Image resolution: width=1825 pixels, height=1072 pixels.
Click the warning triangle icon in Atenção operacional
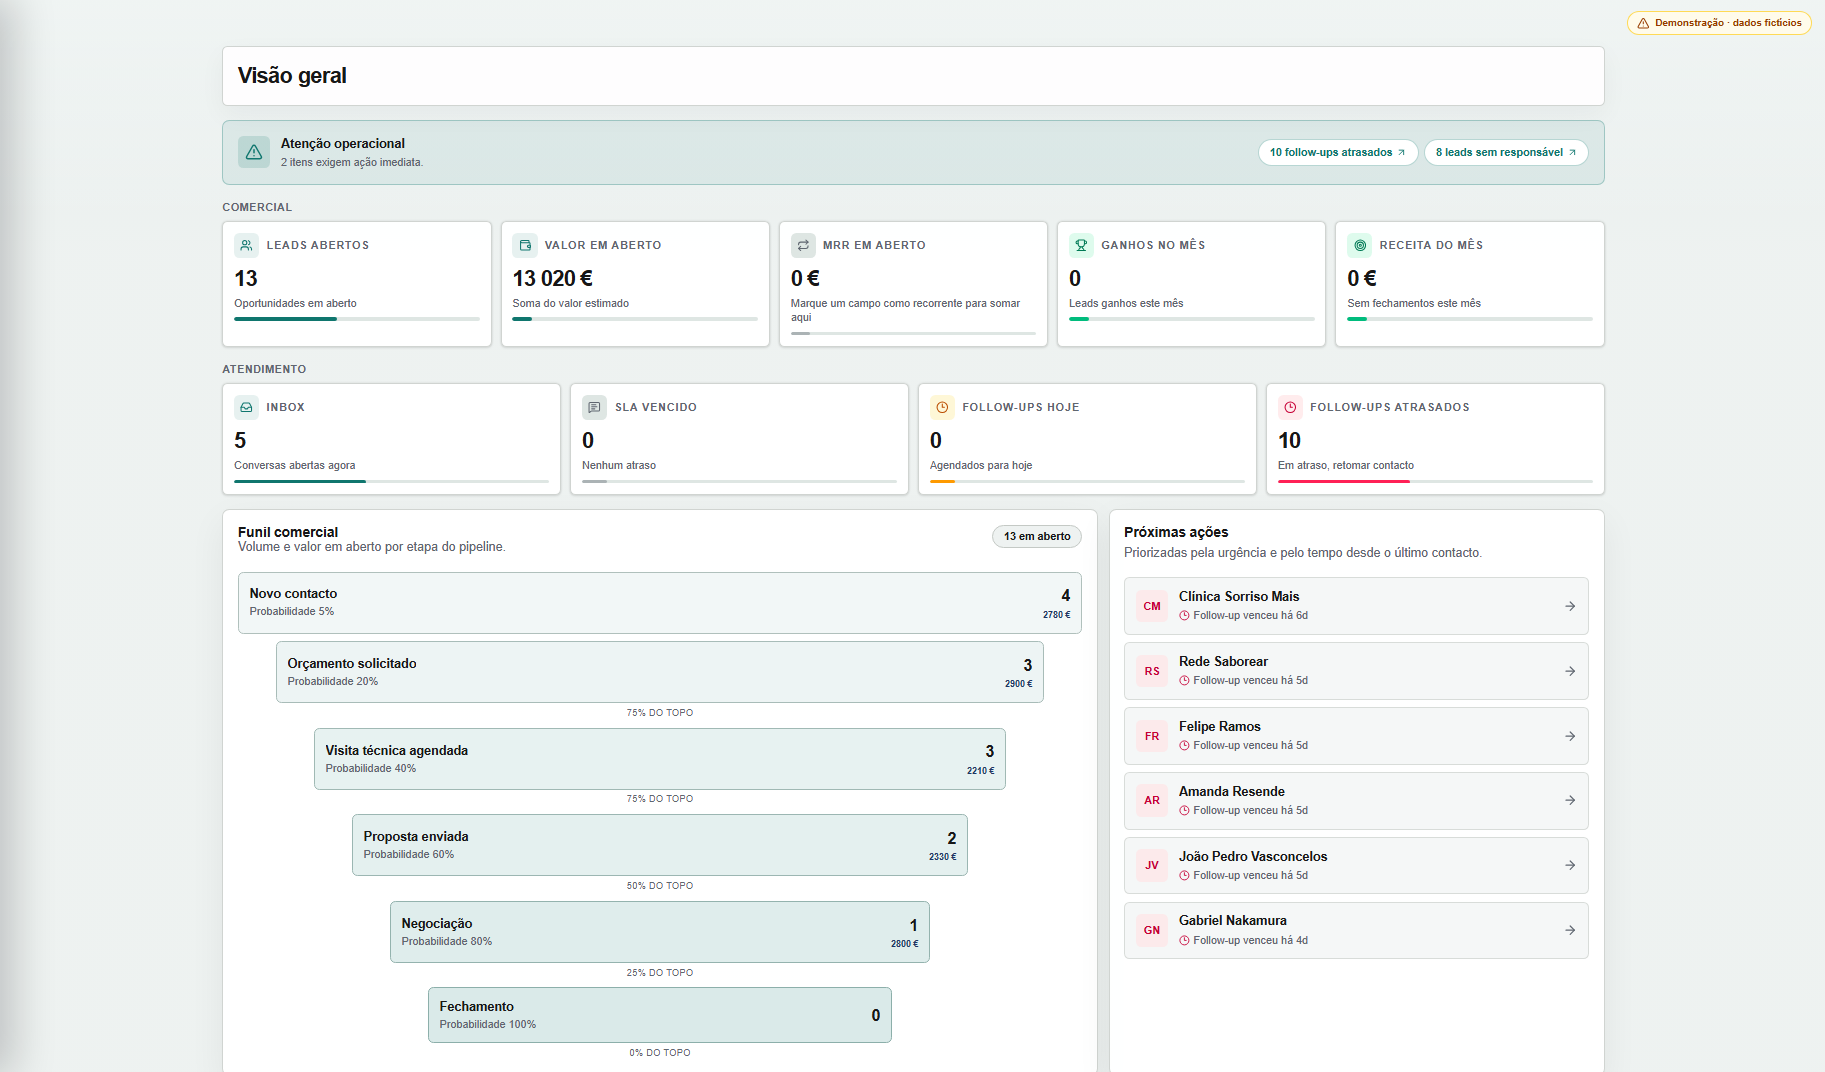click(x=254, y=152)
